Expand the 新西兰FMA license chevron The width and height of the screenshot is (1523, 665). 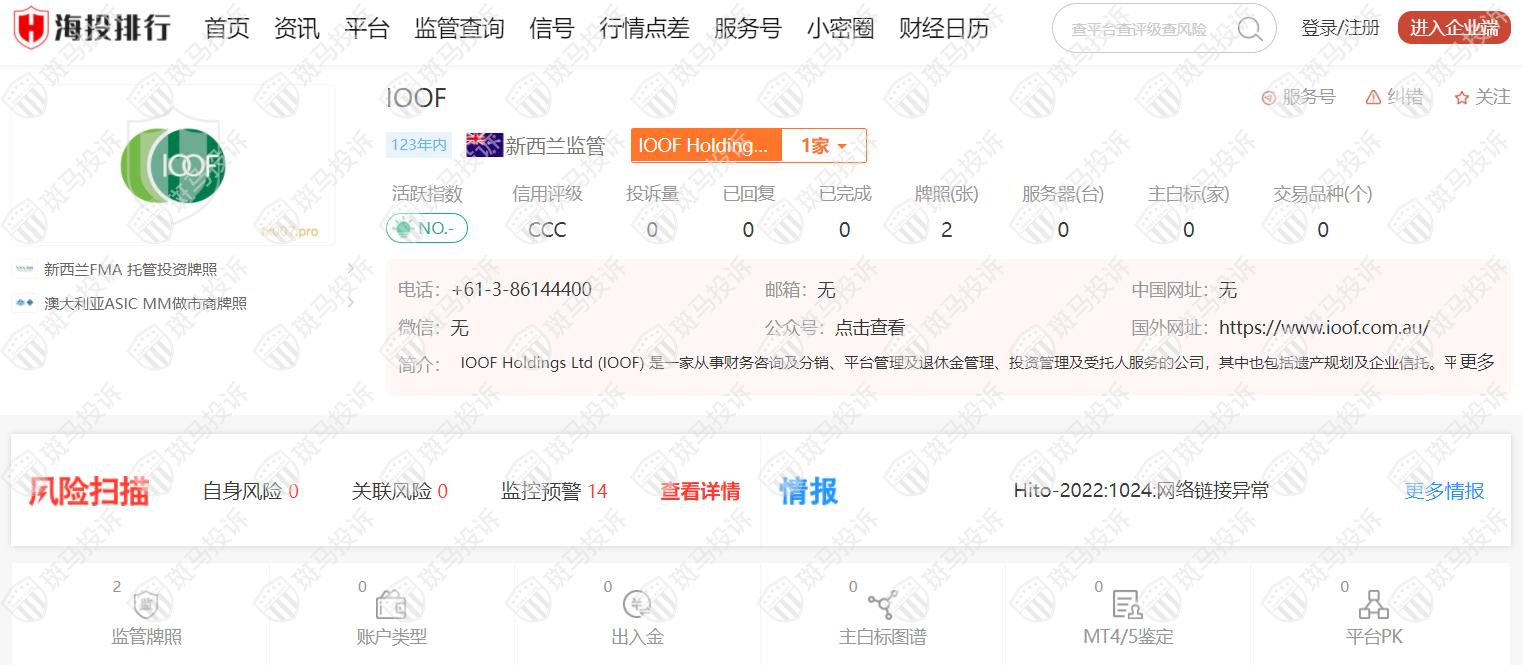click(351, 269)
